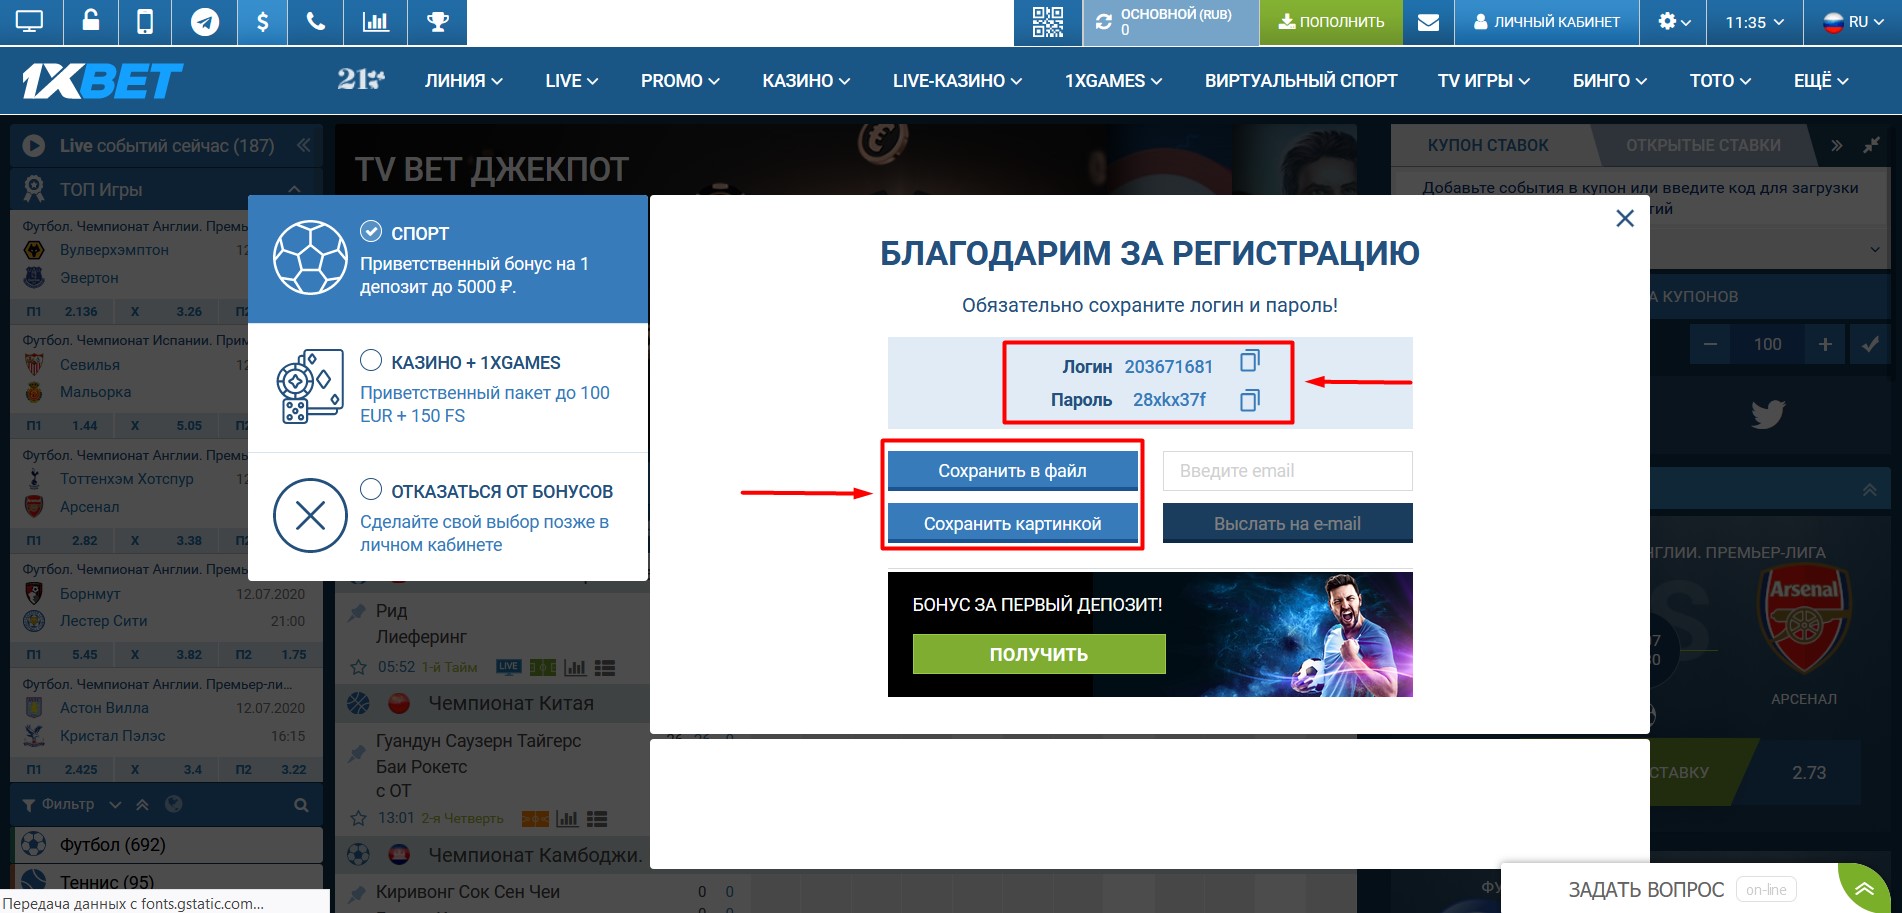This screenshot has height=913, width=1902.
Task: Copy the password with the copy icon
Action: pos(1250,400)
